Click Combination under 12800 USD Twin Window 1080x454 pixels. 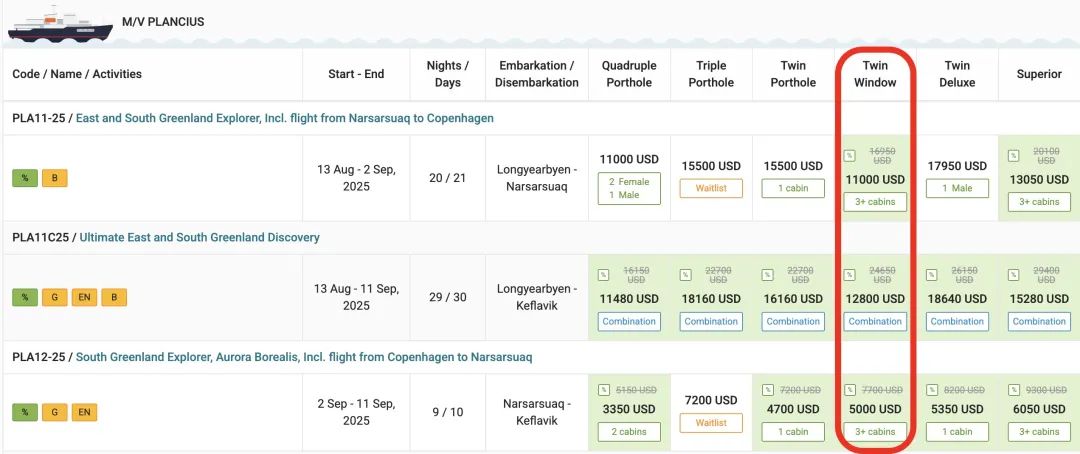[875, 321]
